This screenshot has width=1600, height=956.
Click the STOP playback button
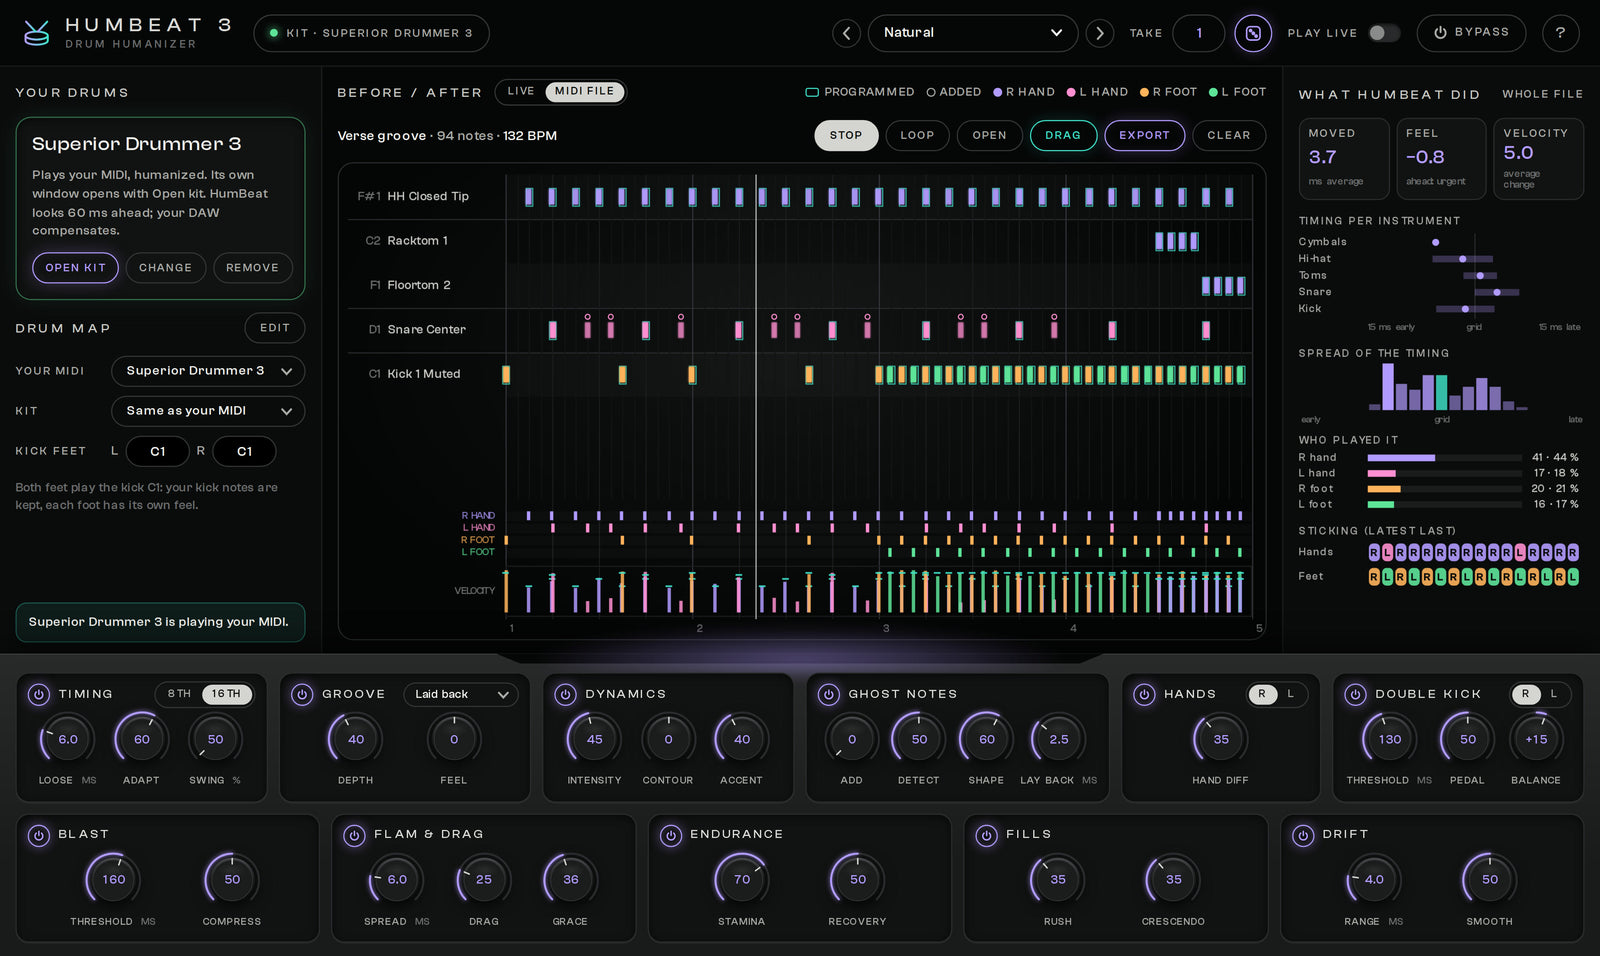pyautogui.click(x=846, y=135)
